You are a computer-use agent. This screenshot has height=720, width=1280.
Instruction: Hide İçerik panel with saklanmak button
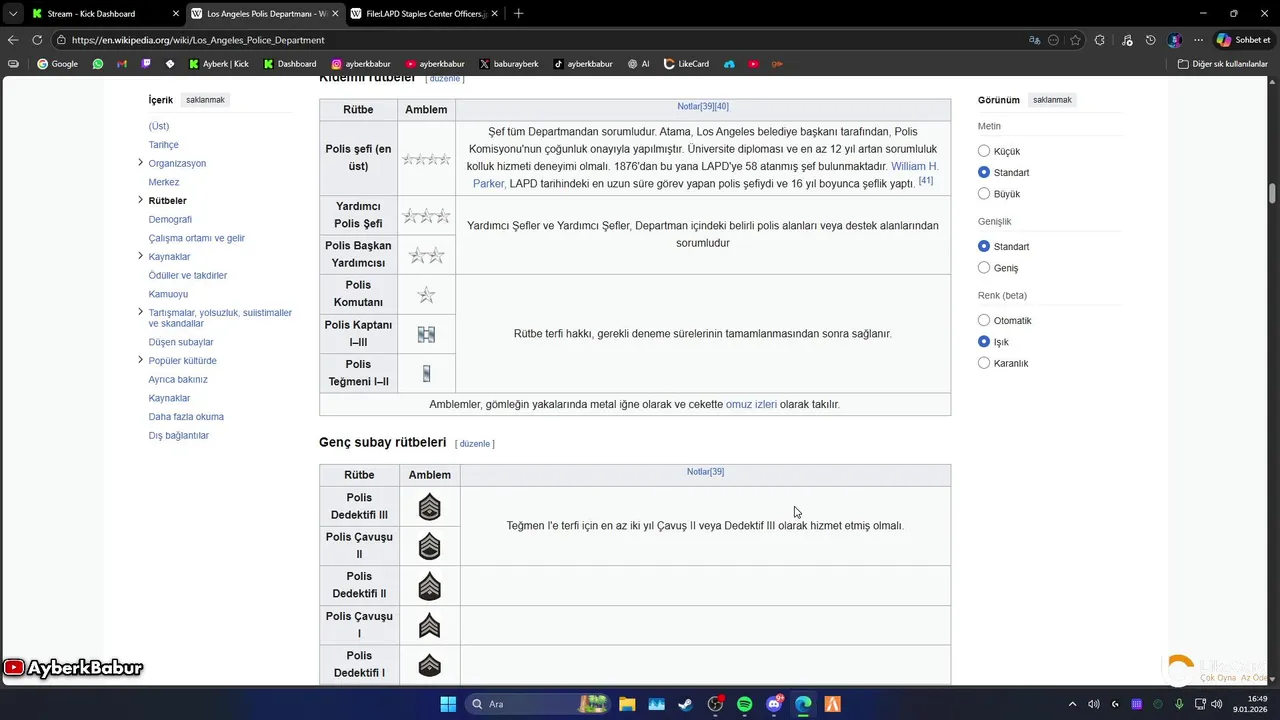point(205,100)
